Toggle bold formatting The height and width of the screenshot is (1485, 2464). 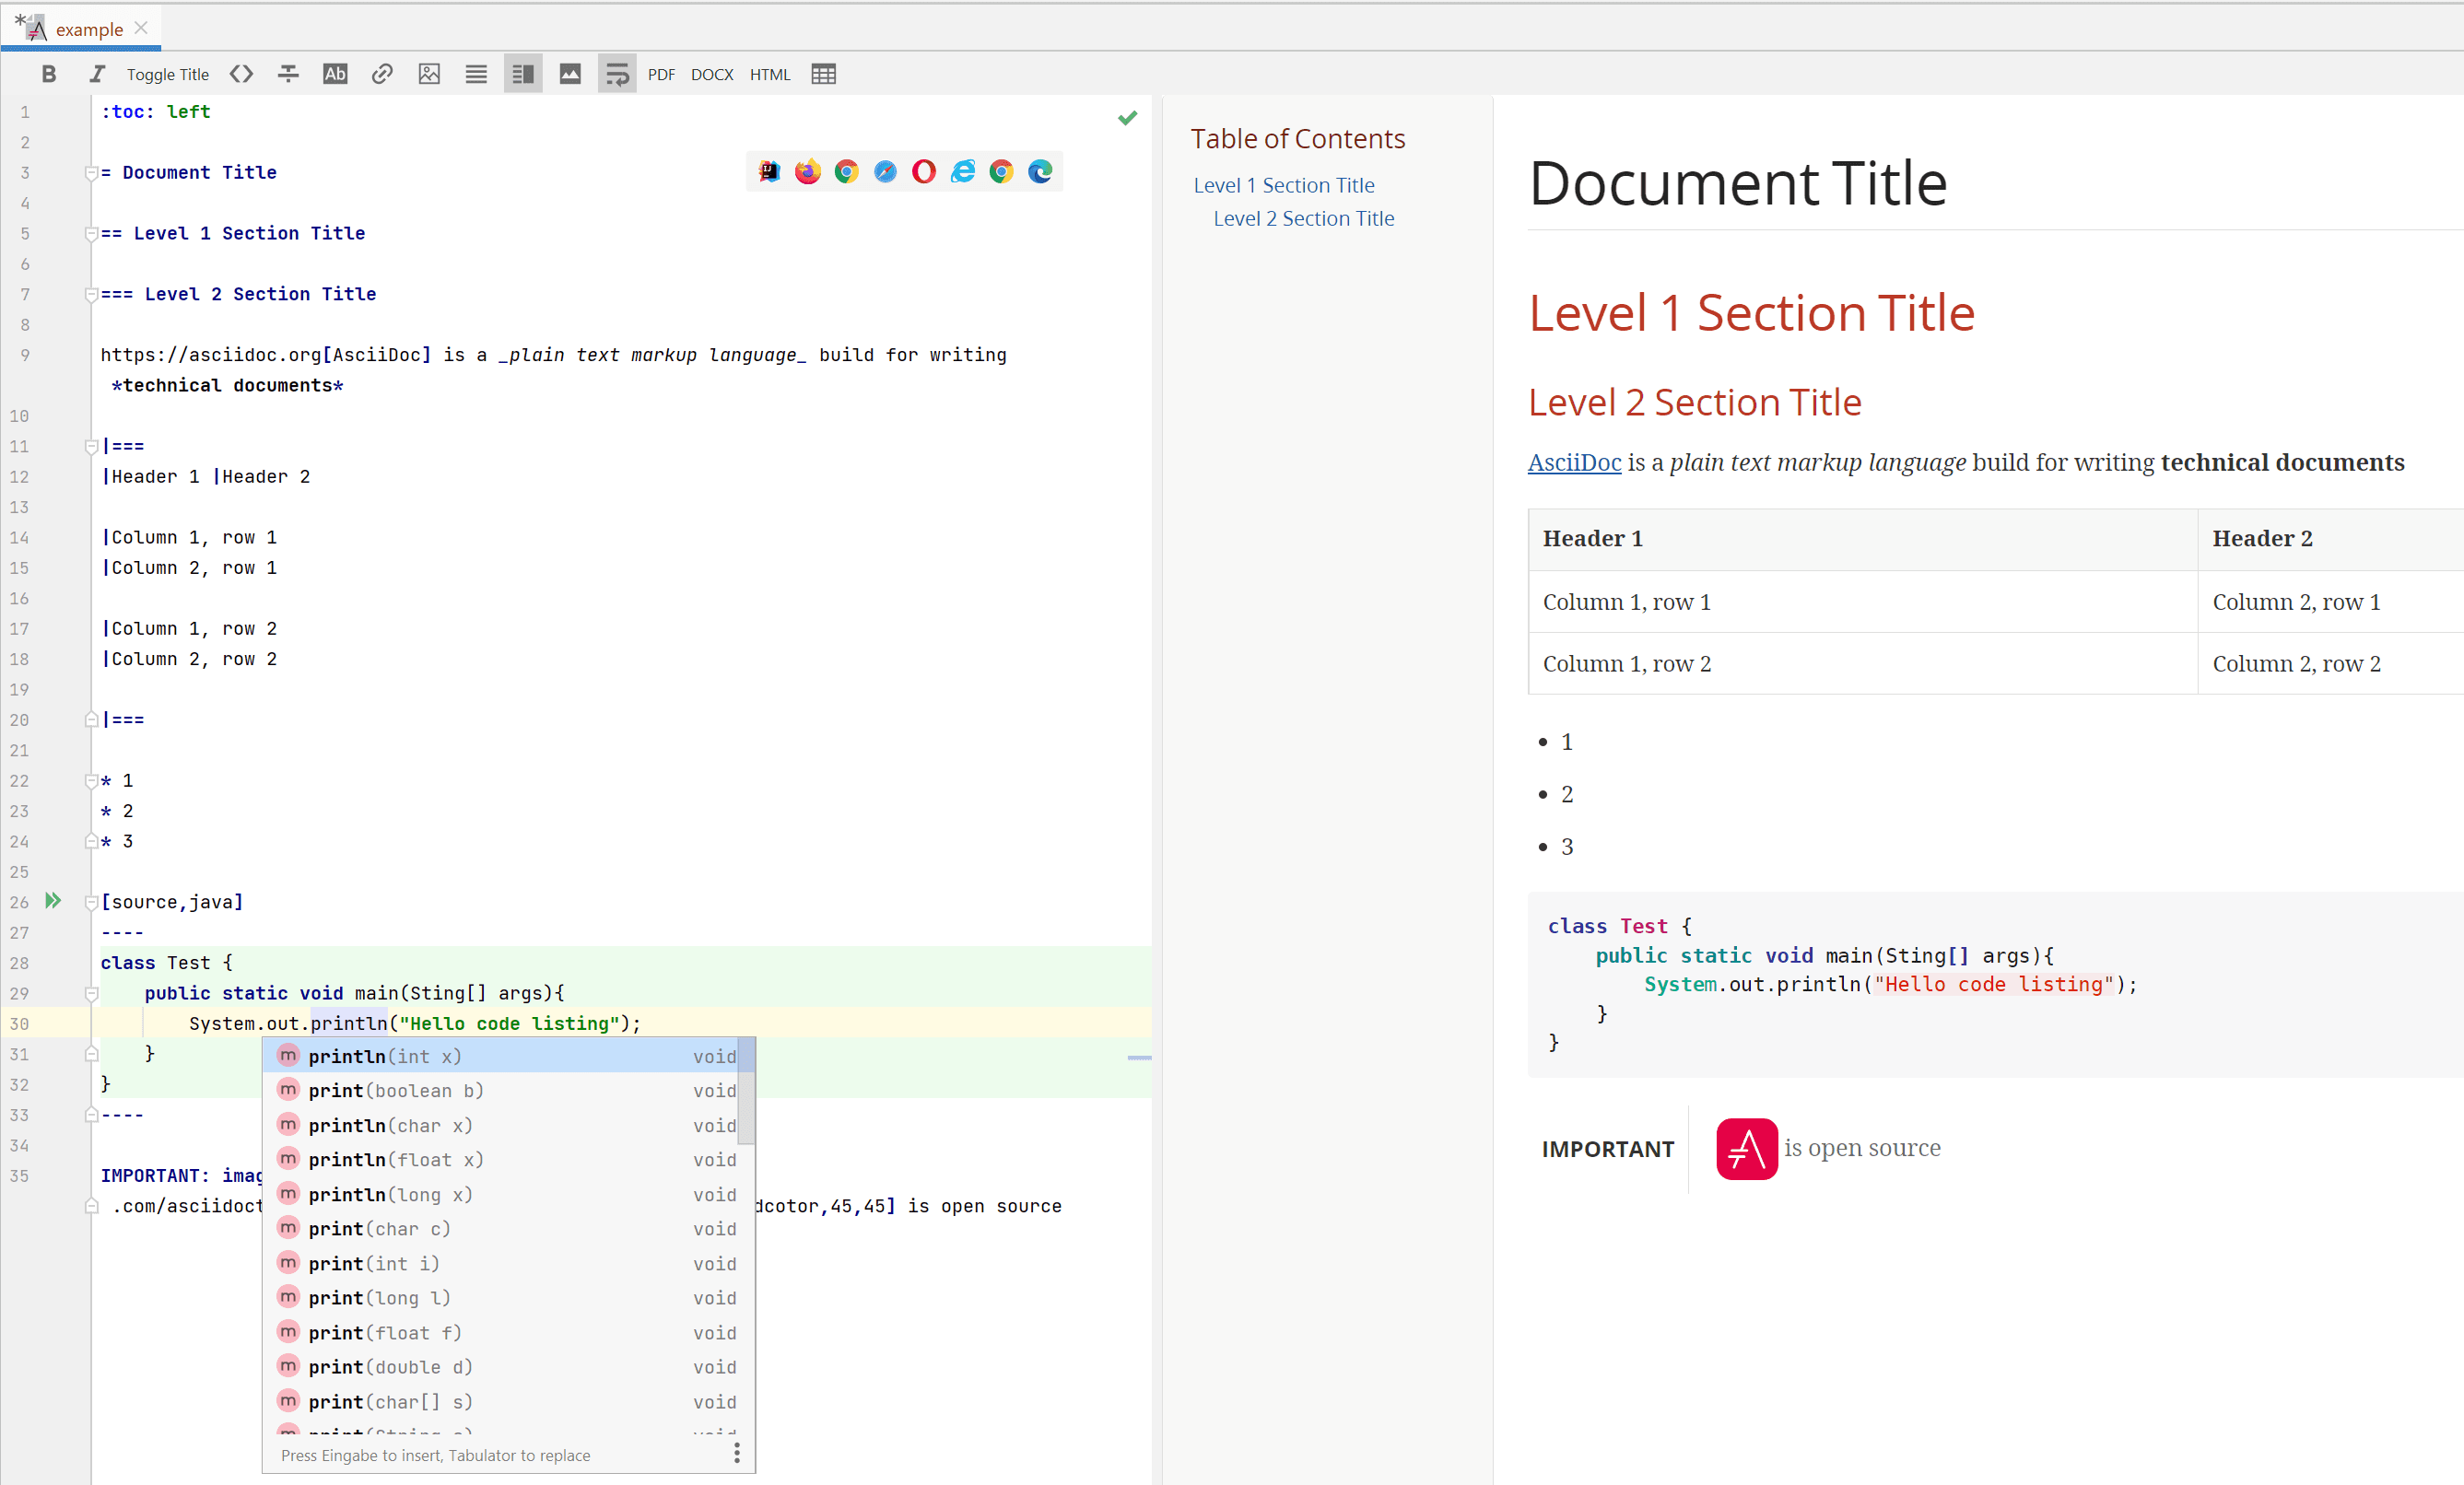pos(49,73)
